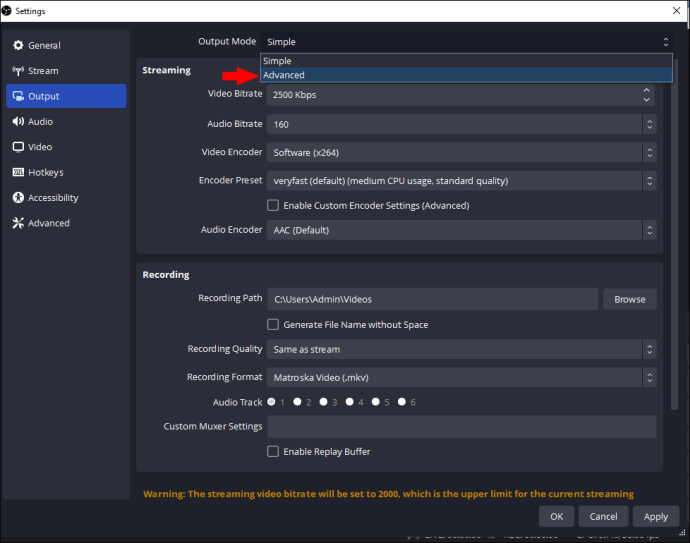The height and width of the screenshot is (543, 690).
Task: Select Audio Track 5
Action: [375, 402]
